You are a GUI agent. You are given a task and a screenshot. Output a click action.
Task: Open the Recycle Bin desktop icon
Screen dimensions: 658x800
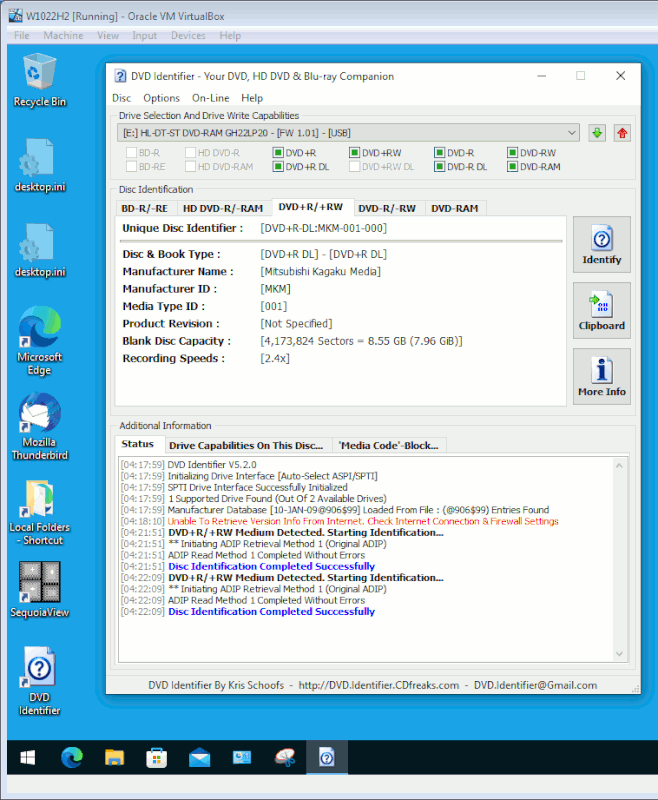pos(40,80)
